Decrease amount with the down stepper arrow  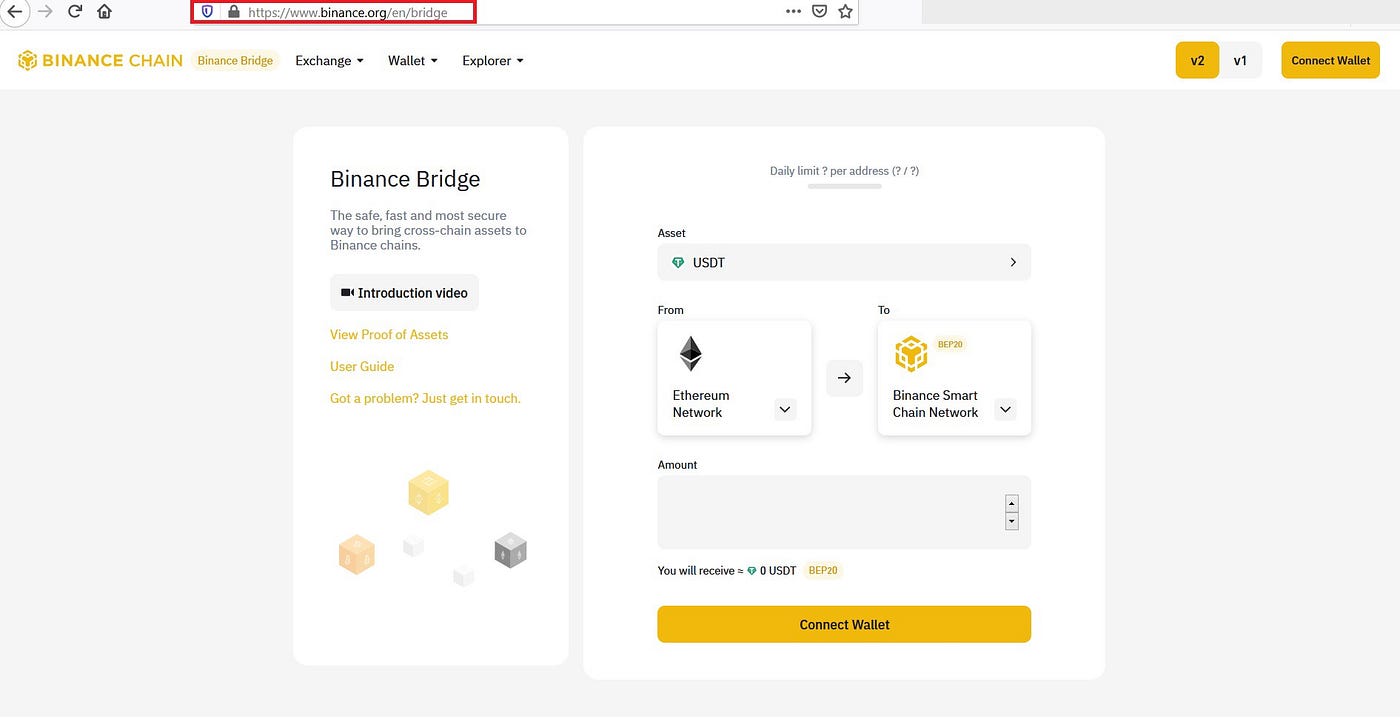click(x=1012, y=521)
